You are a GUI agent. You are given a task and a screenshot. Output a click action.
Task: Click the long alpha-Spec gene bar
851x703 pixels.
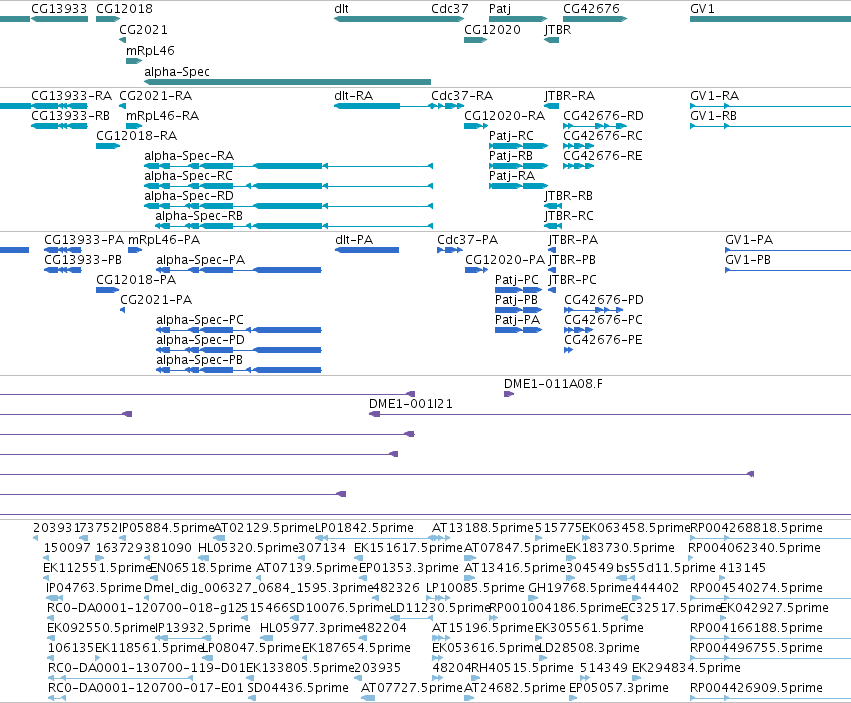tap(288, 82)
